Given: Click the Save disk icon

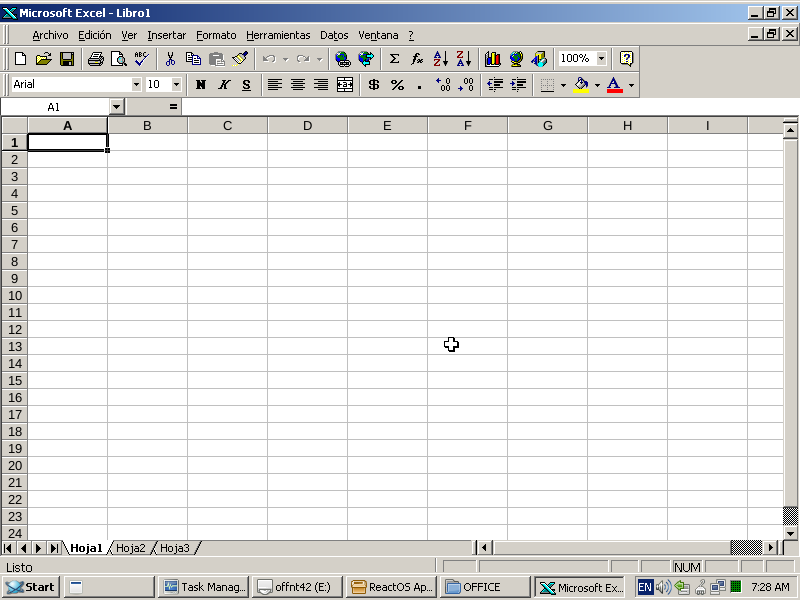Looking at the screenshot, I should pos(67,59).
